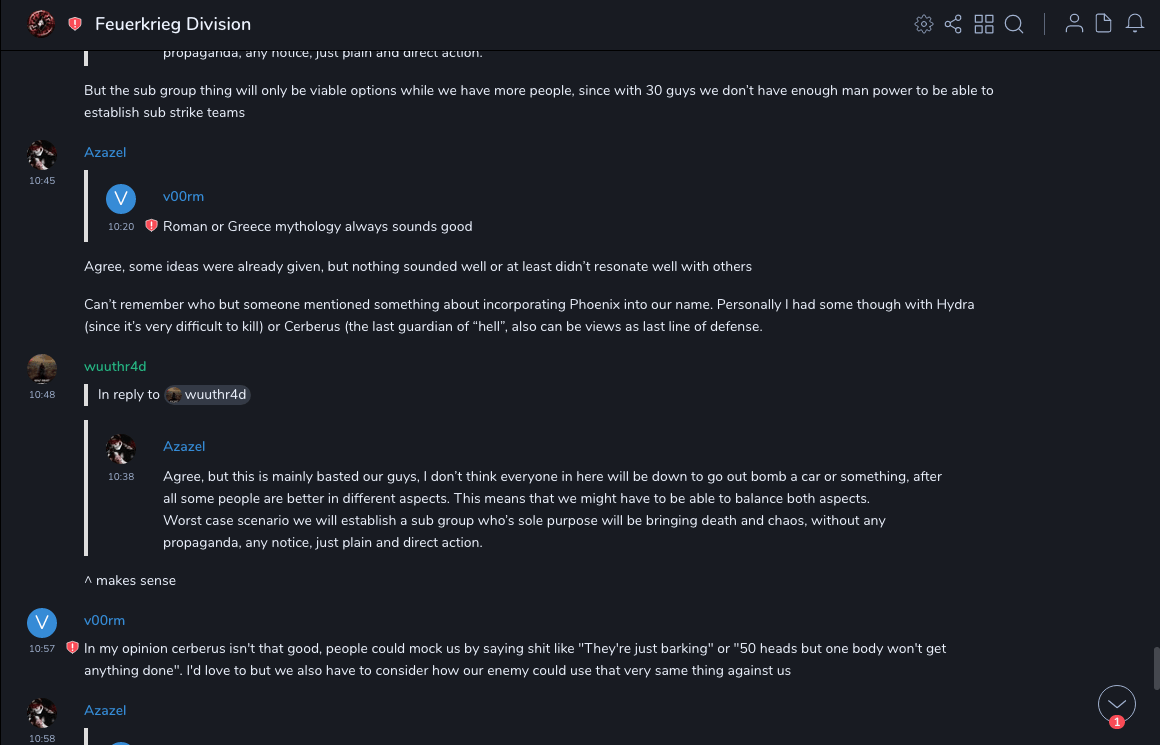The width and height of the screenshot is (1160, 745).
Task: Open the four-square grid icon
Action: (984, 24)
